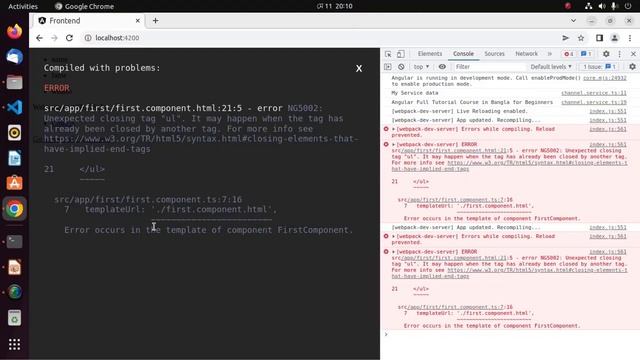Viewport: 640px width, 360px height.
Task: Open the tab search dropdown arrow
Action: pyautogui.click(x=573, y=20)
